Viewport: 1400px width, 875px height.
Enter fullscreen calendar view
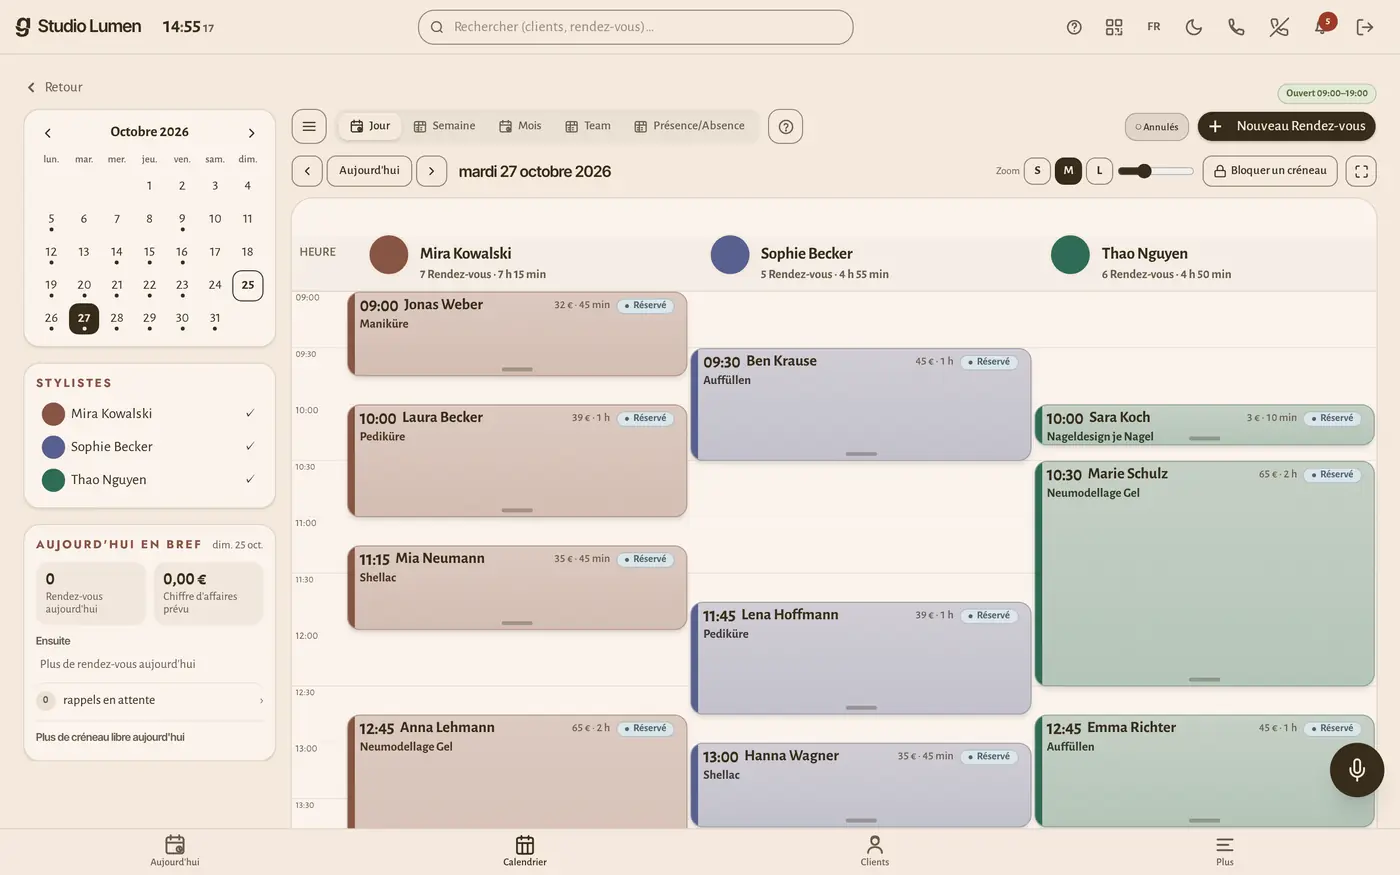(1361, 171)
